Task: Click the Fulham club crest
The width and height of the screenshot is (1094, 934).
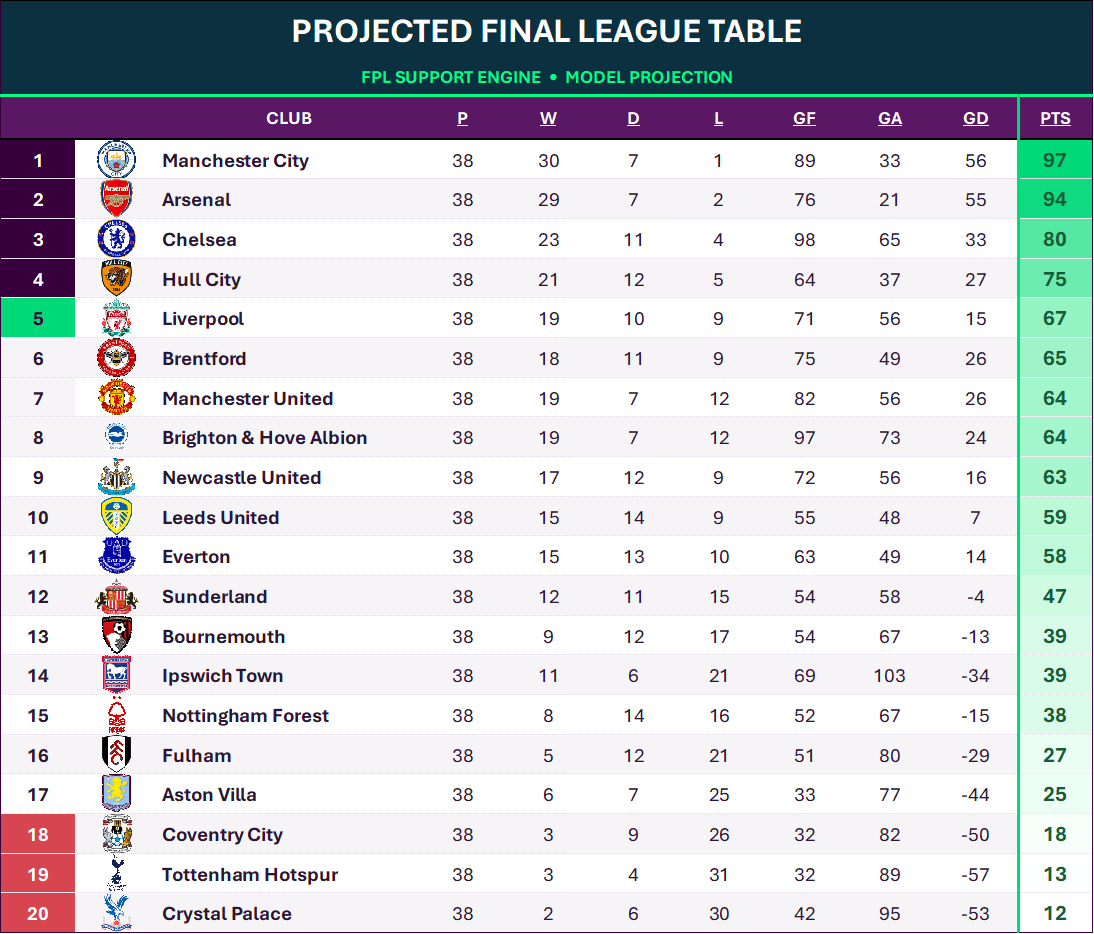Action: [117, 755]
